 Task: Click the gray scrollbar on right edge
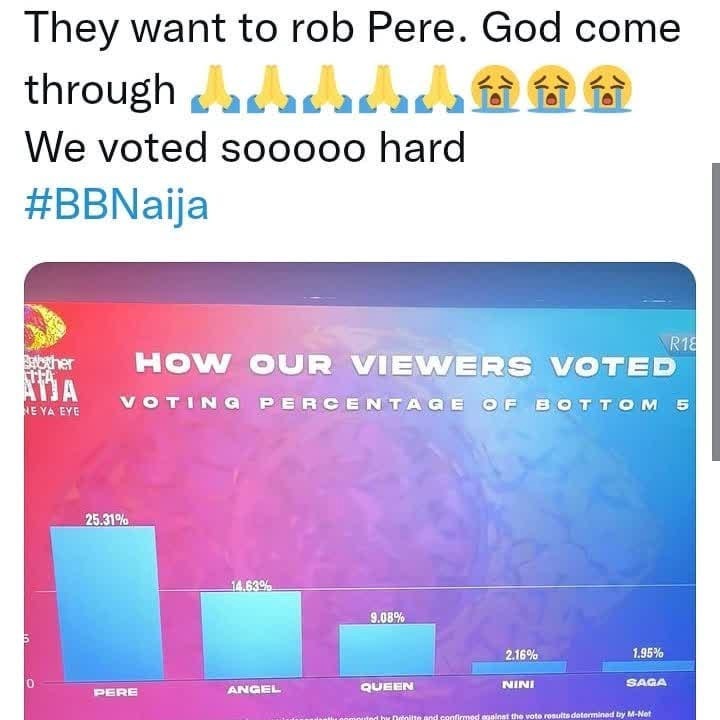tap(716, 311)
